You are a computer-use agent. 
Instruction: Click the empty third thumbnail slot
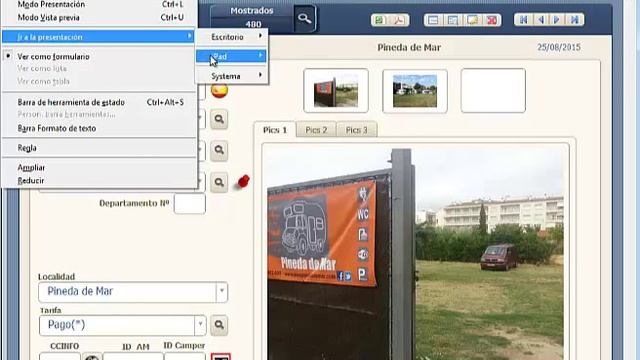click(x=493, y=91)
